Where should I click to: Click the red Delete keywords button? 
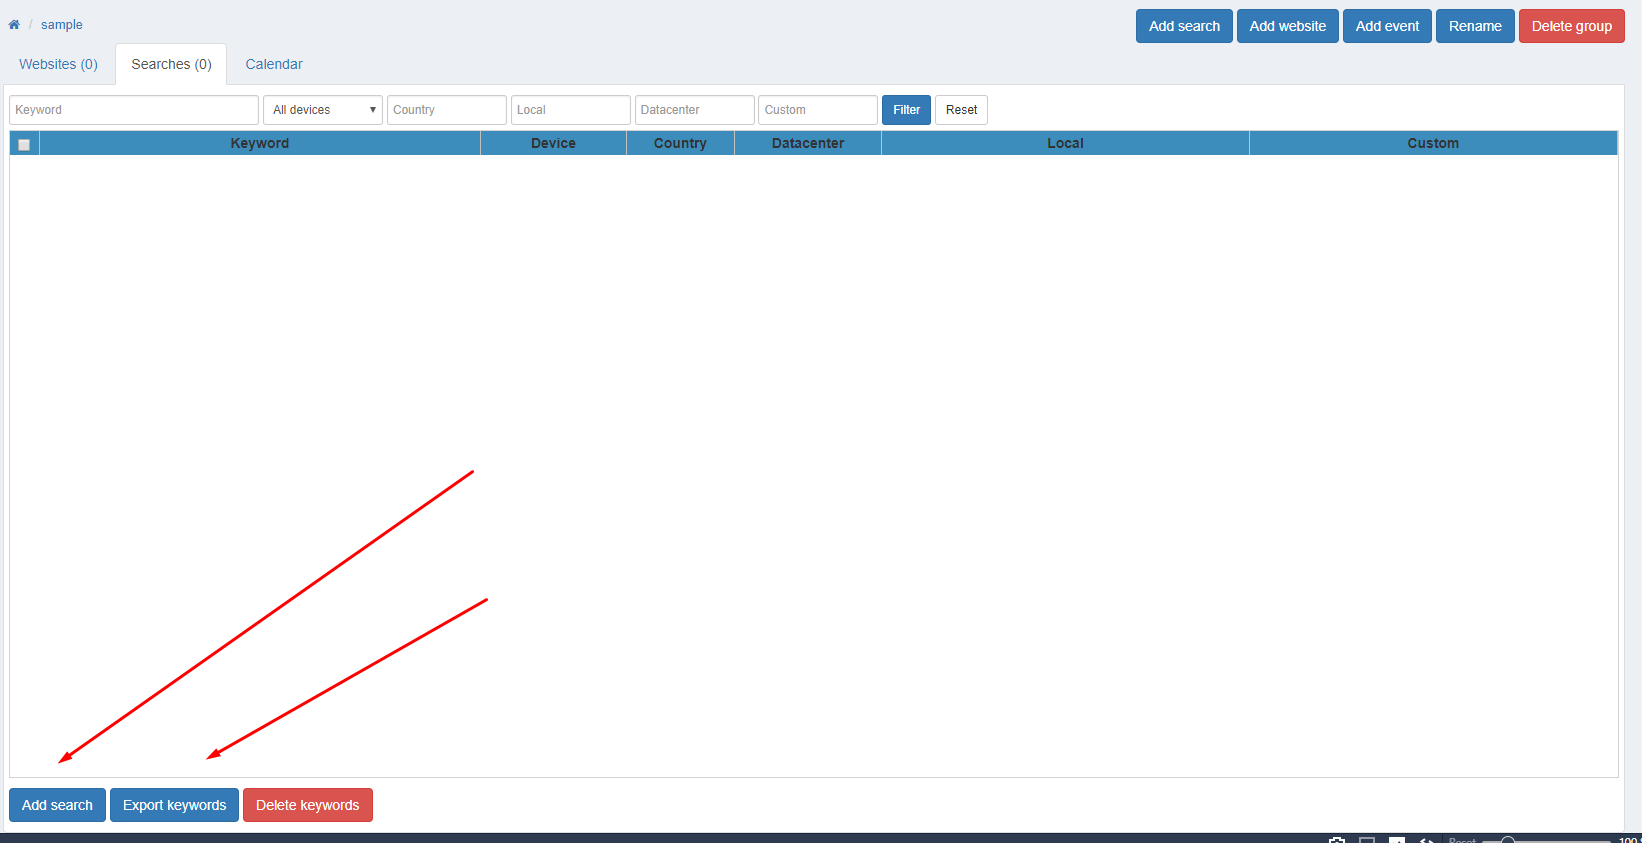307,805
